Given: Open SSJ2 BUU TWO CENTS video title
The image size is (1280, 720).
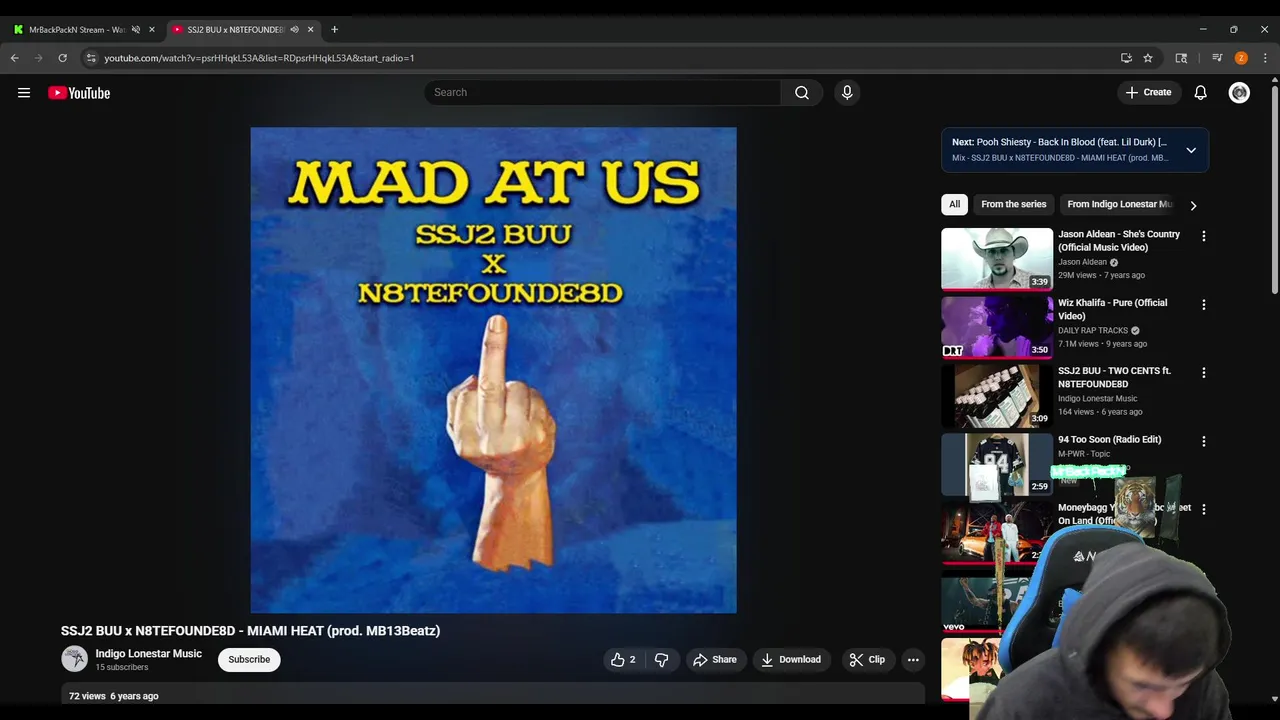Looking at the screenshot, I should point(1114,378).
